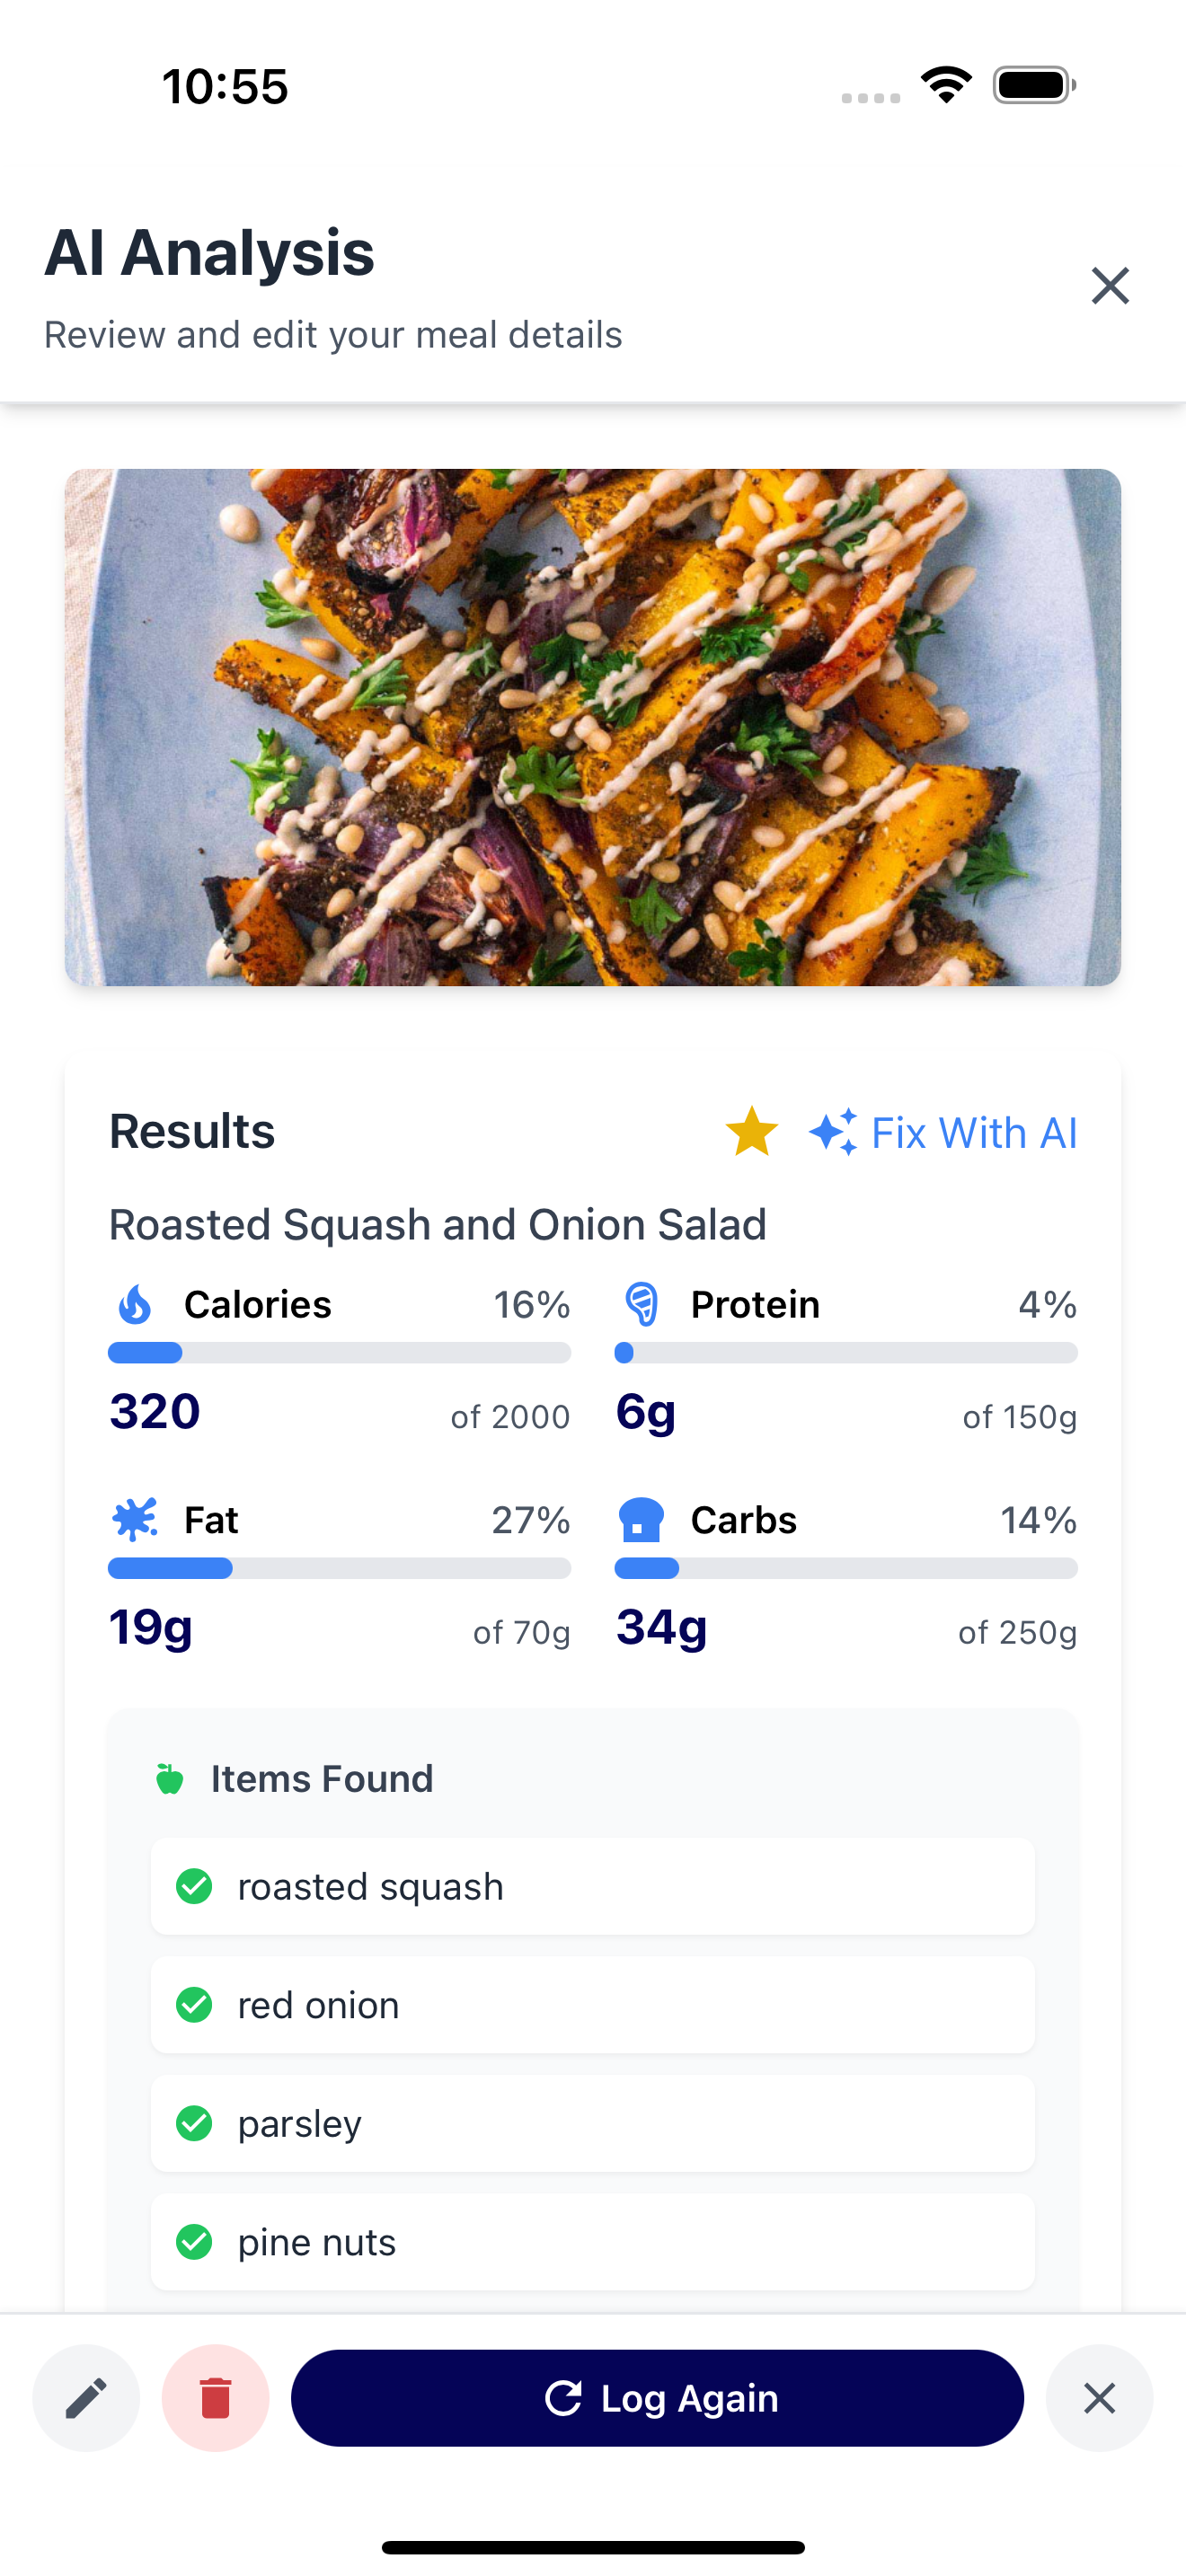
Task: Tap the pencil edit icon
Action: 86,2397
